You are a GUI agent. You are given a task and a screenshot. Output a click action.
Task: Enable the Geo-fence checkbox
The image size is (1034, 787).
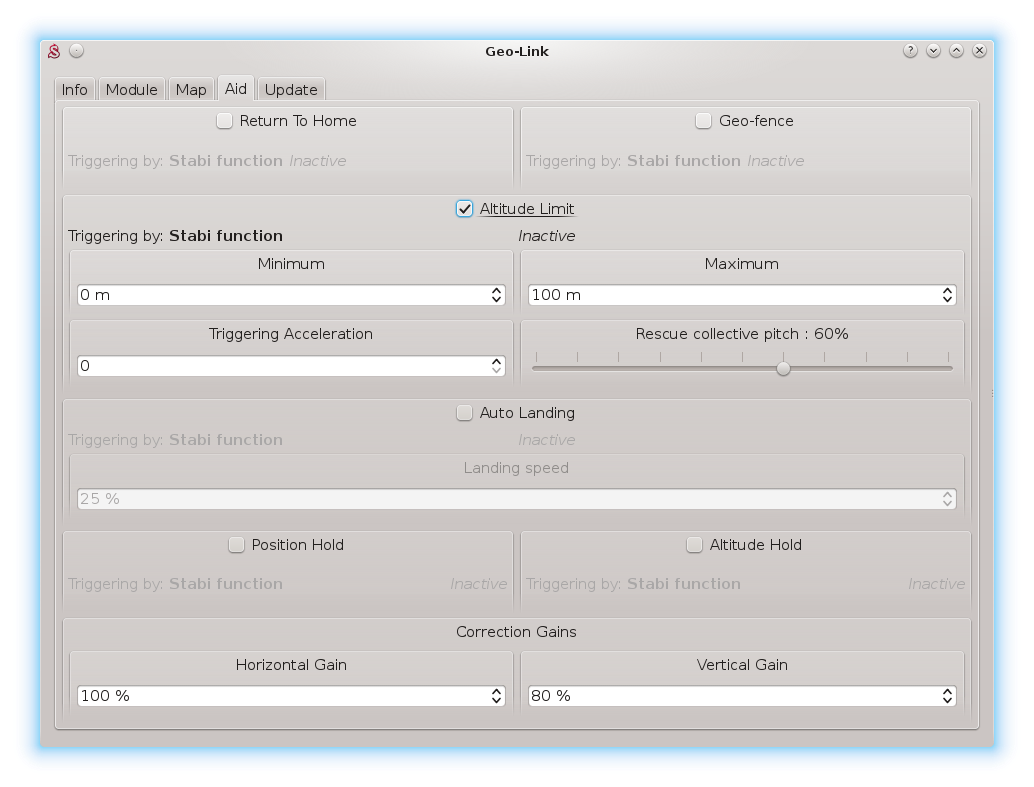tap(704, 121)
